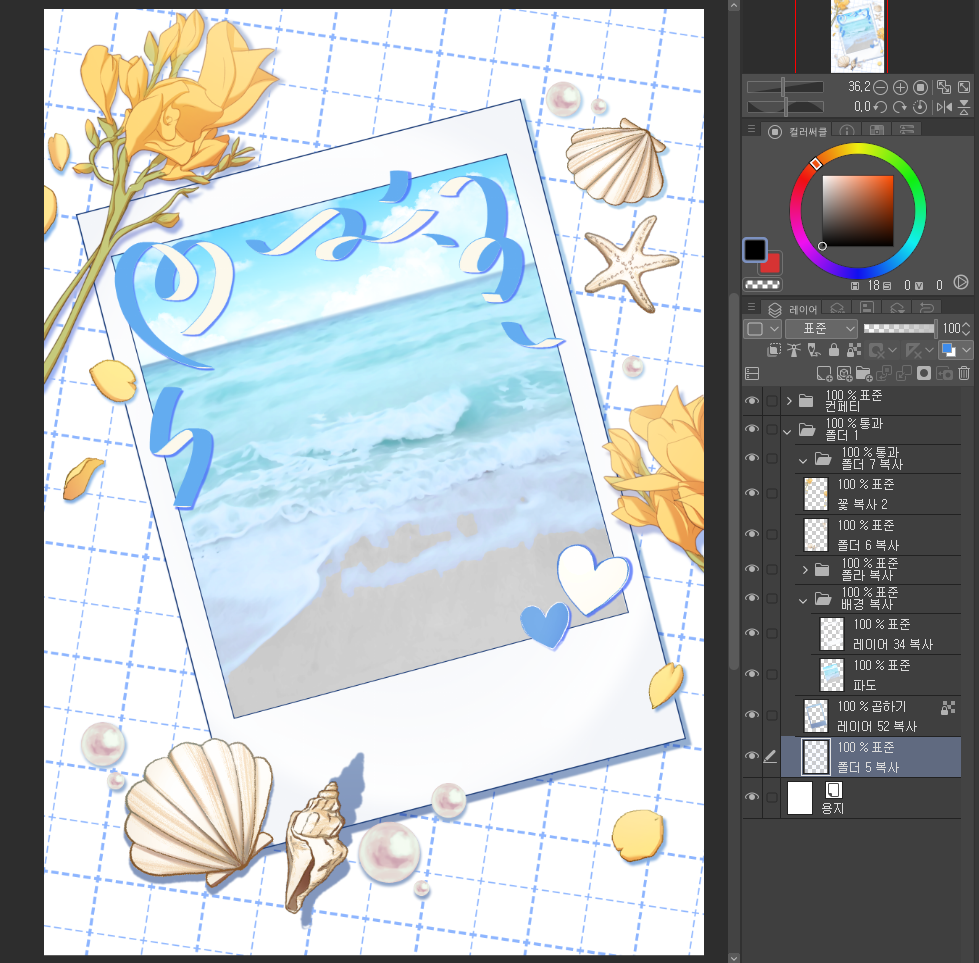Screen dimensions: 979x963
Task: Create a new layer folder
Action: (863, 373)
